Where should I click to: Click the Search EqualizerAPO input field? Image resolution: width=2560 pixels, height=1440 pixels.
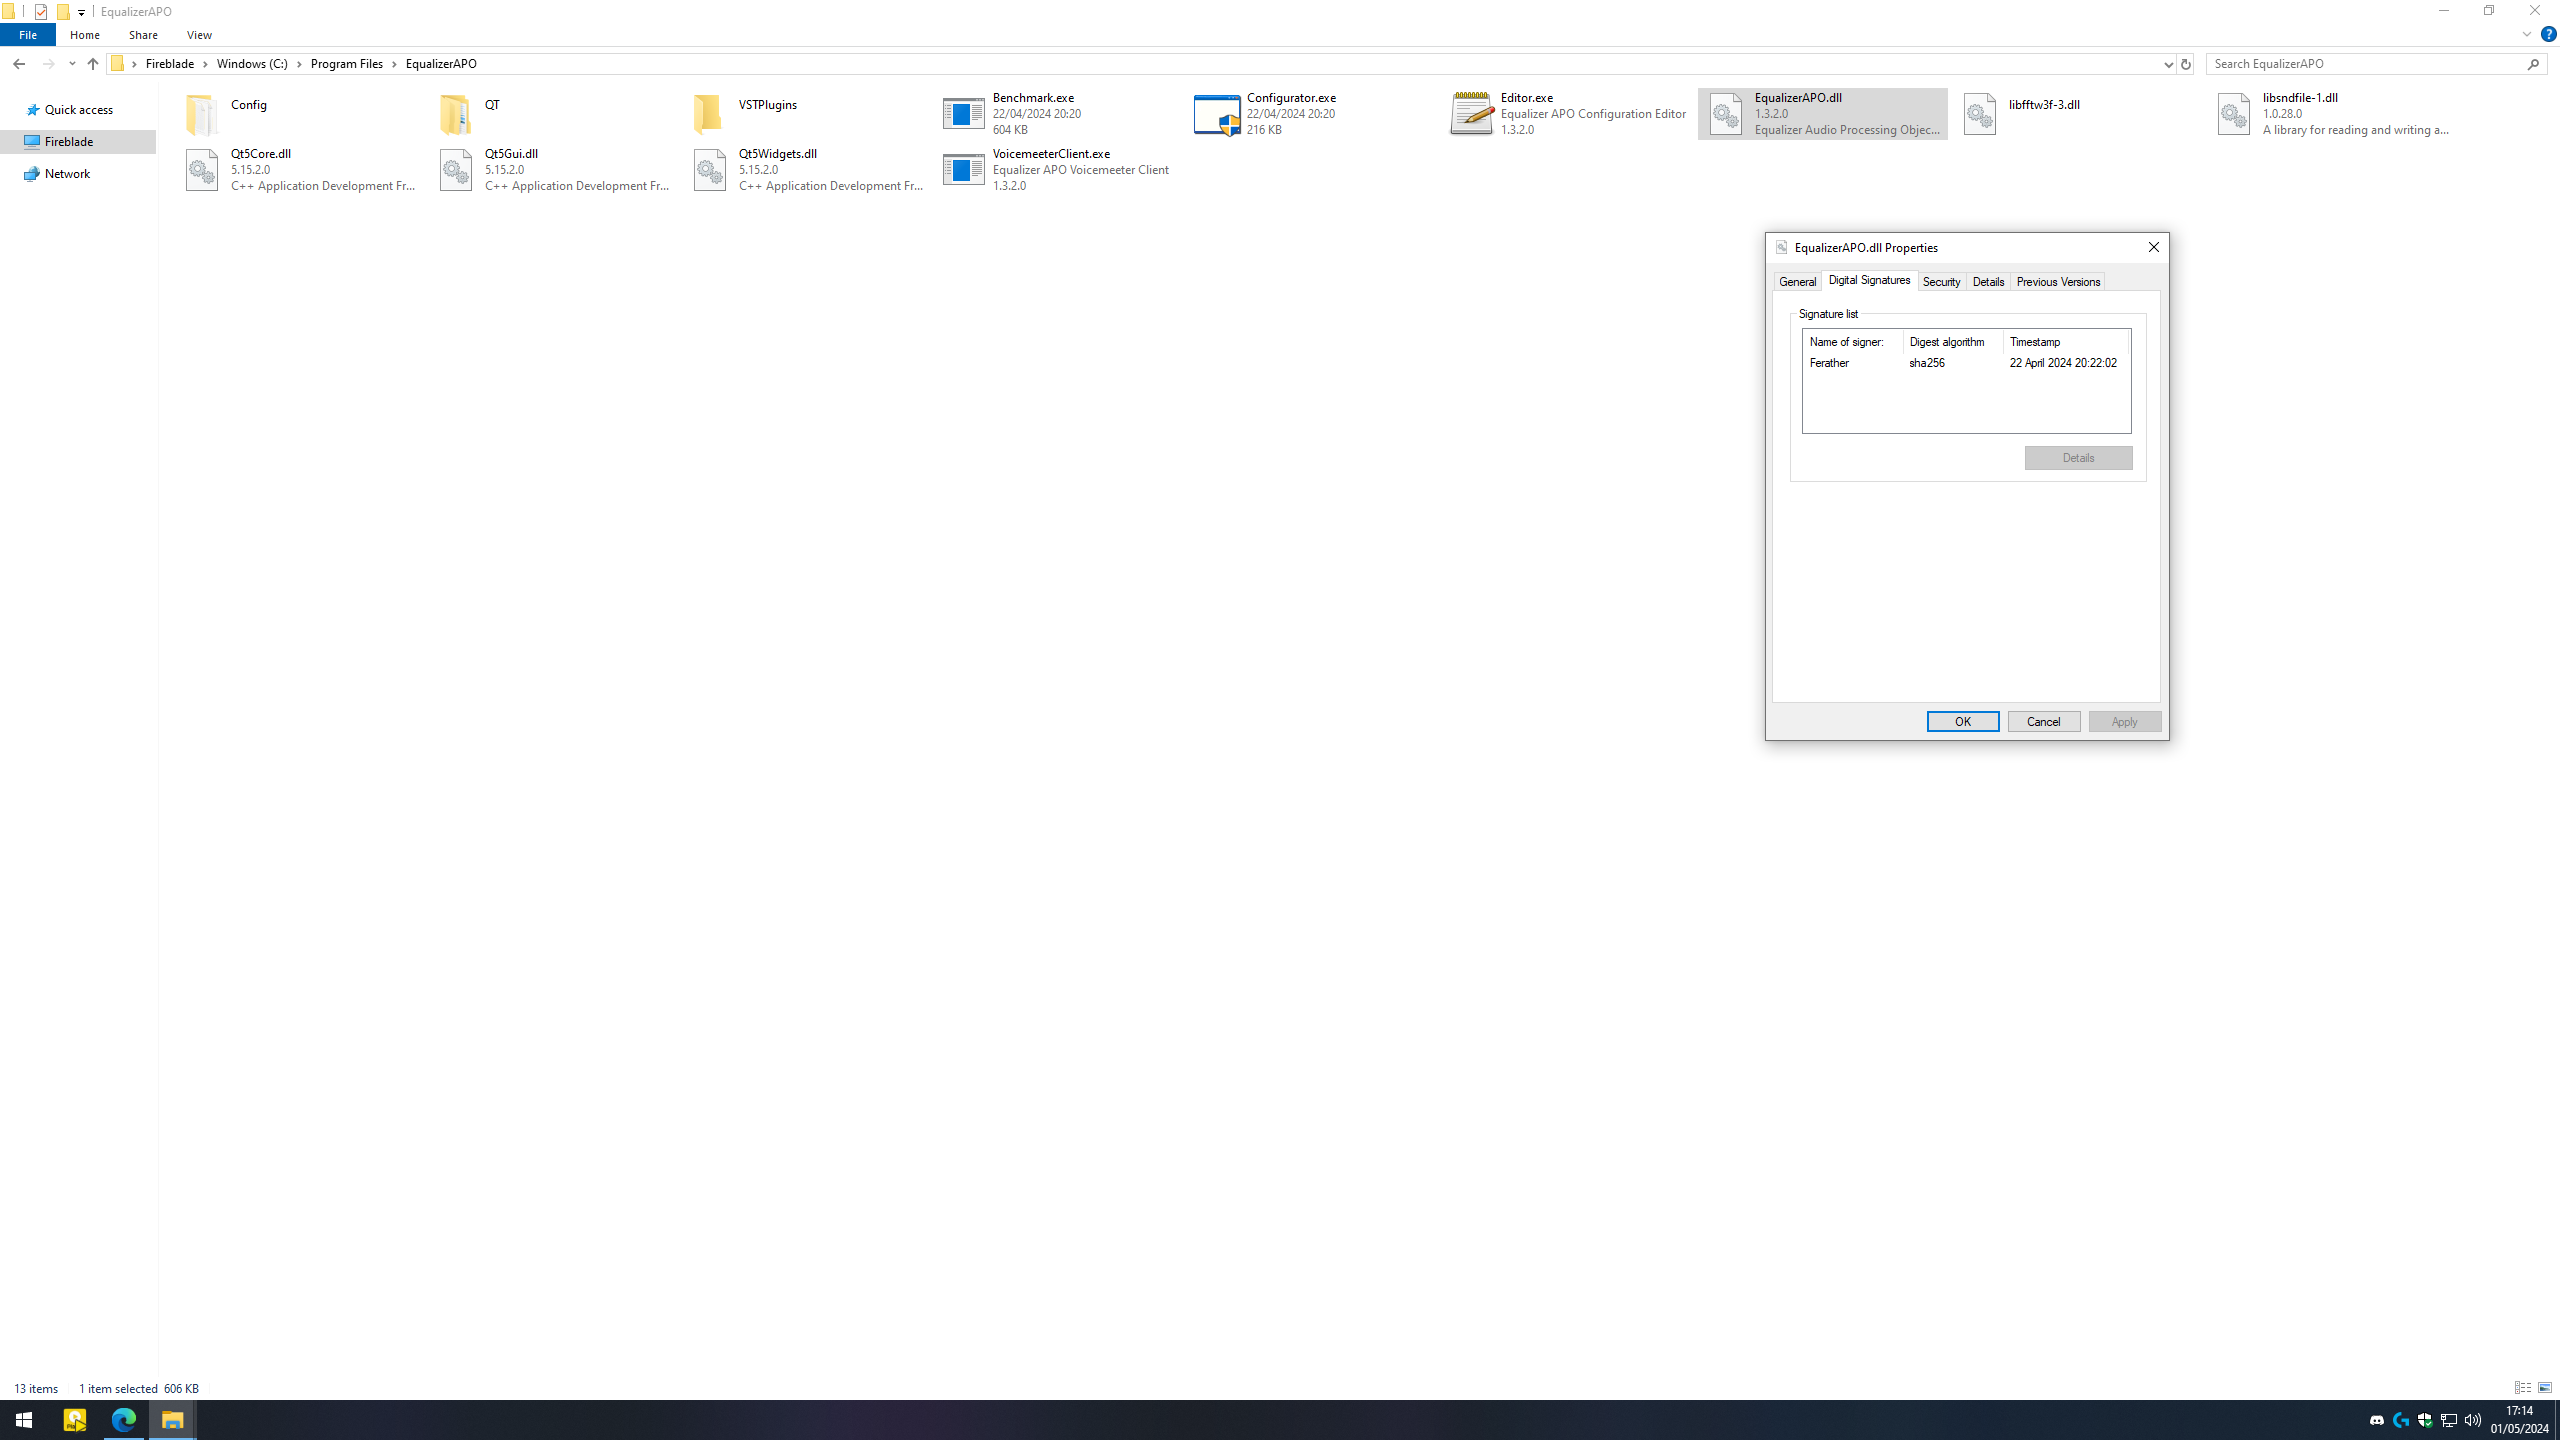coord(2366,64)
